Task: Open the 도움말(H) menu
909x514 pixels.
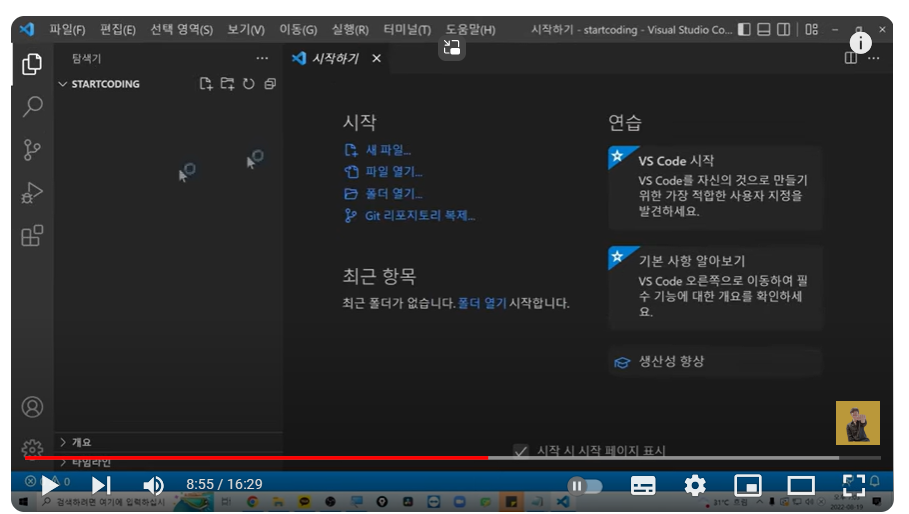Action: pyautogui.click(x=470, y=30)
